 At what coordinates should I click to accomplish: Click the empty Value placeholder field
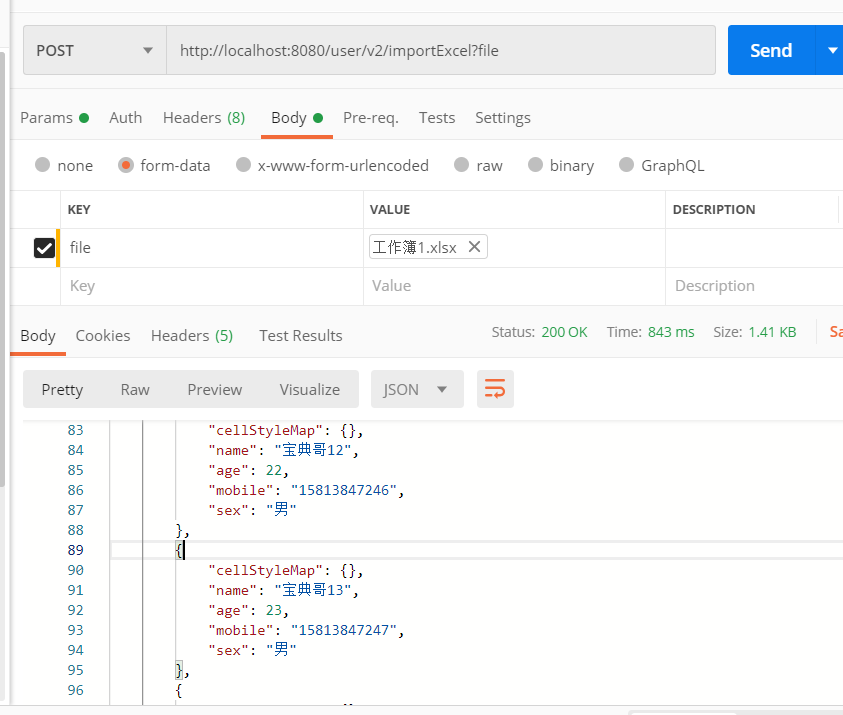tap(514, 286)
